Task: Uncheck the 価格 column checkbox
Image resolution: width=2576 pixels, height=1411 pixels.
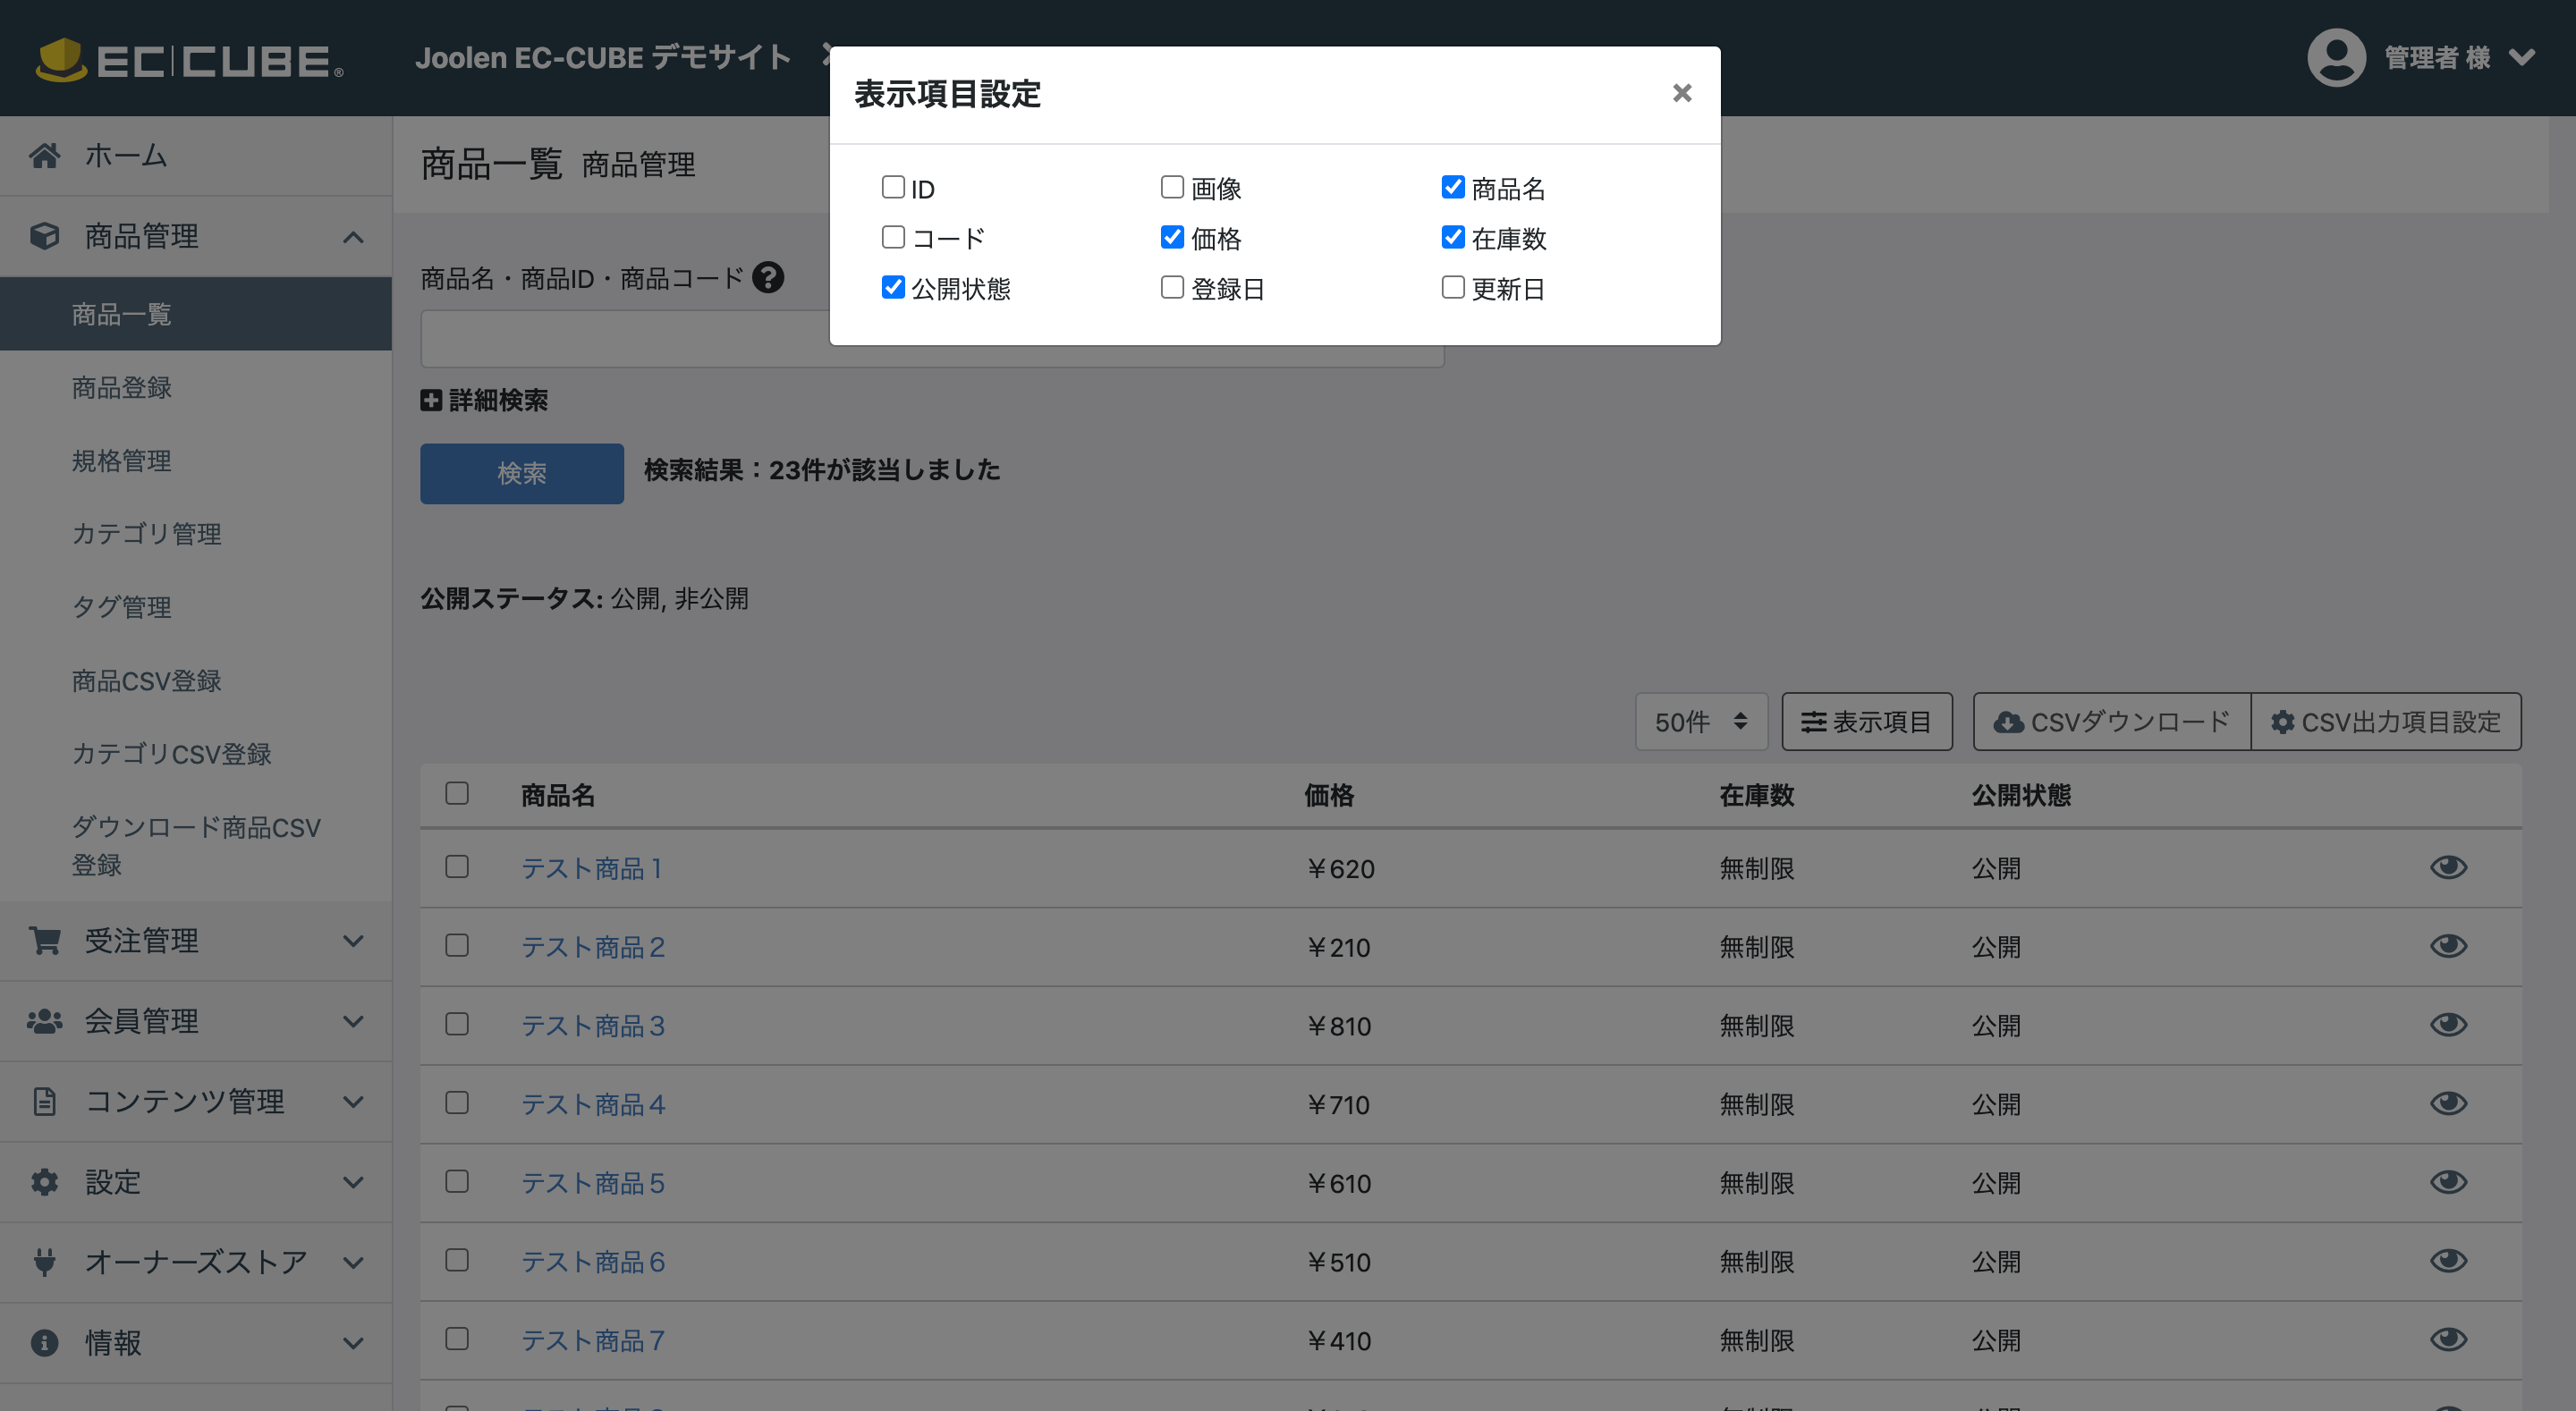Action: click(x=1172, y=237)
